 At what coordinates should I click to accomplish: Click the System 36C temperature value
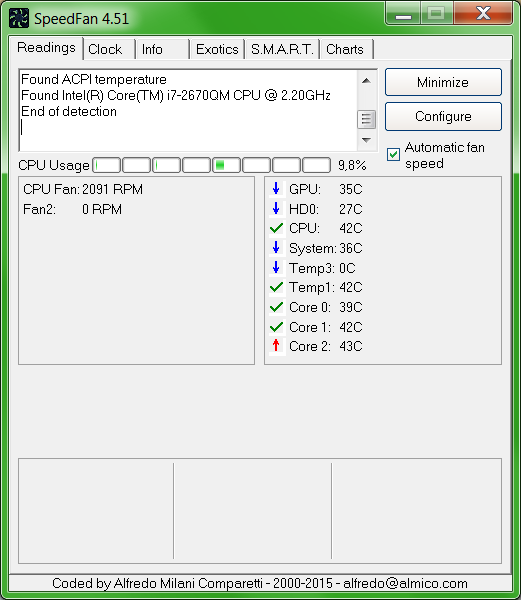351,248
